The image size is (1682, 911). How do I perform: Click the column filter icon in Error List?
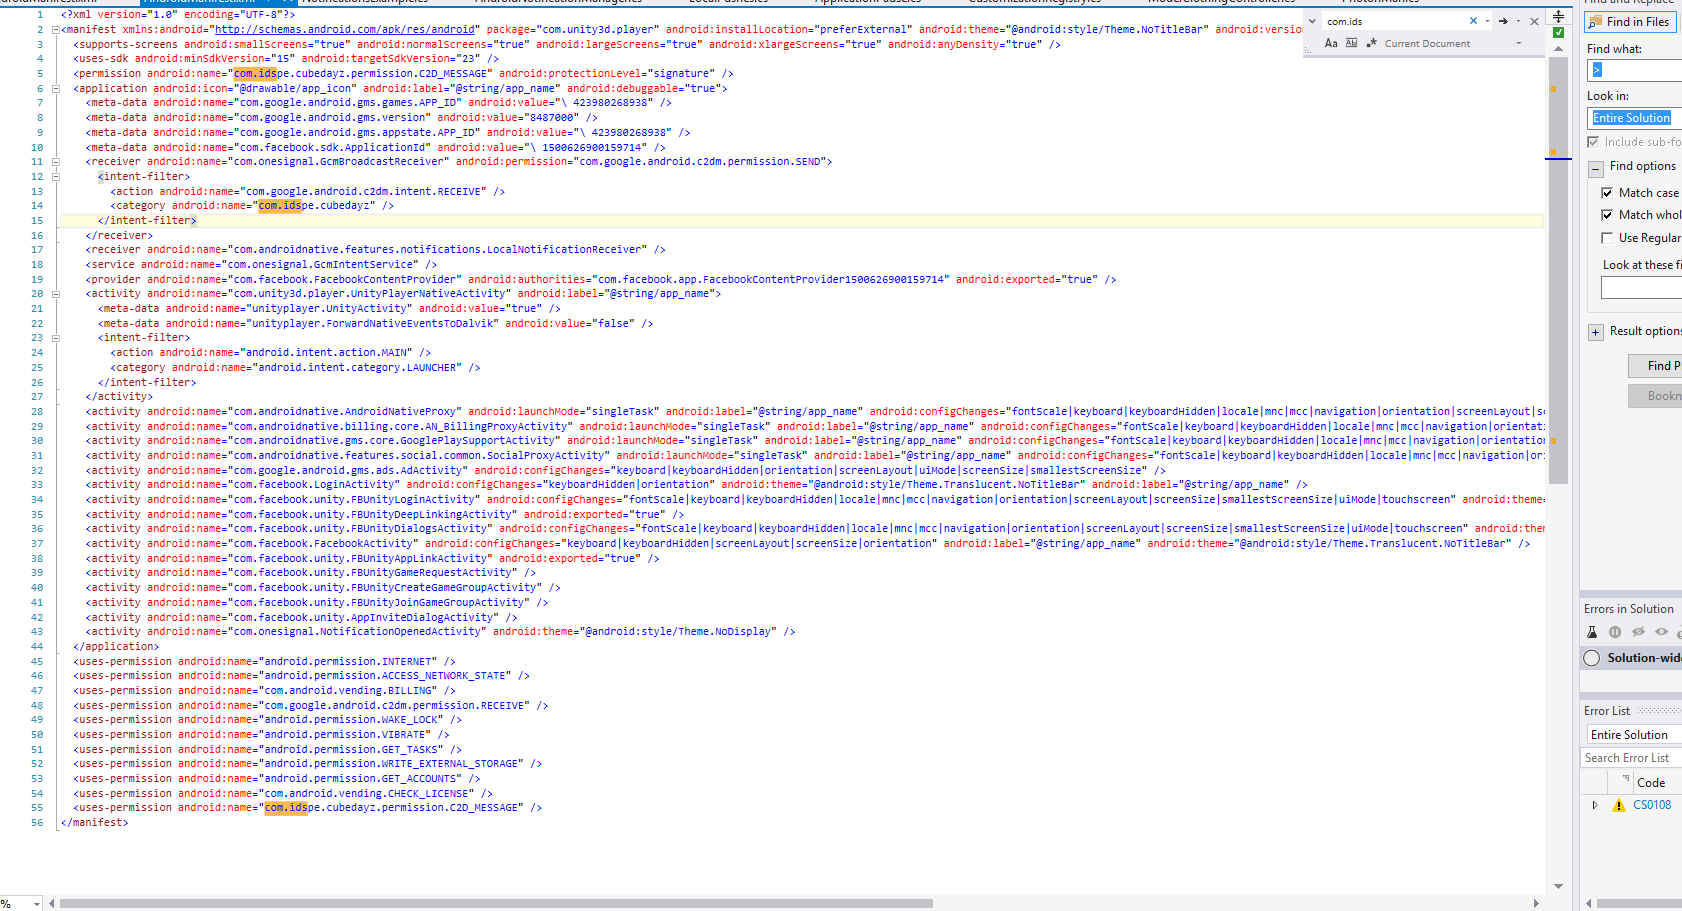(1626, 778)
